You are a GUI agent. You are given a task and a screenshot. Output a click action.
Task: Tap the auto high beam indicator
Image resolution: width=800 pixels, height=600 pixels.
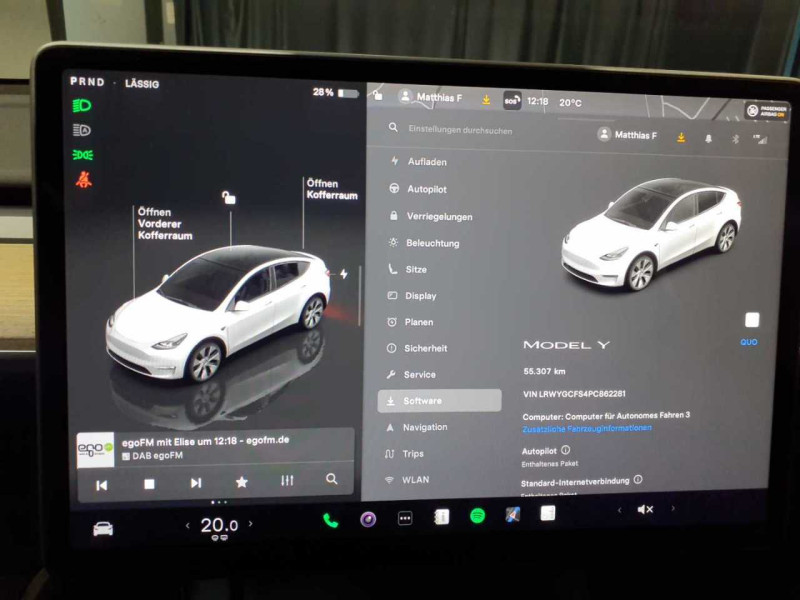(82, 131)
